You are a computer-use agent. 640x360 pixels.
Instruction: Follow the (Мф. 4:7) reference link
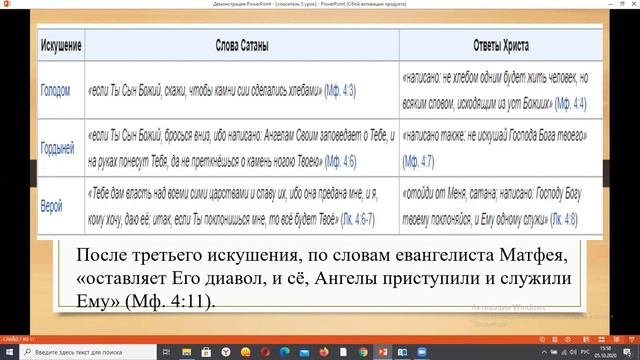pyautogui.click(x=418, y=162)
